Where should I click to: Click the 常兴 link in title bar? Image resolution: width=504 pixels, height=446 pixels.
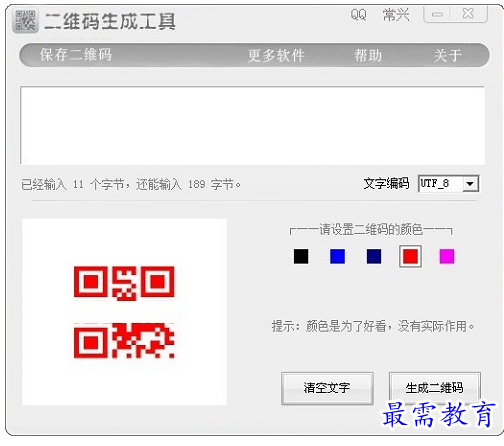point(396,15)
